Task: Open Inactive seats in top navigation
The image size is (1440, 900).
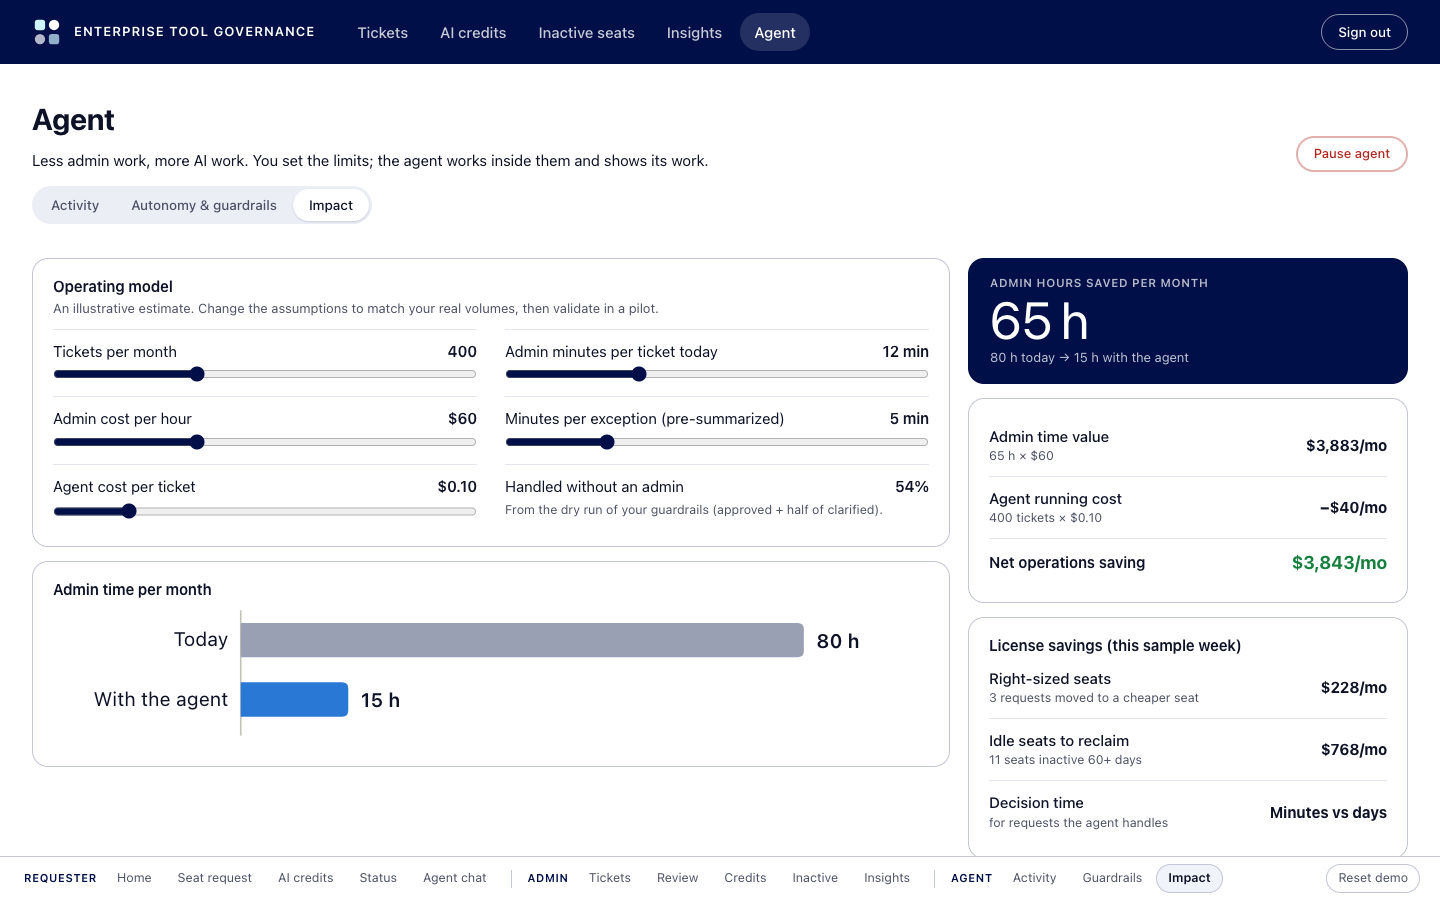Action: coord(586,32)
